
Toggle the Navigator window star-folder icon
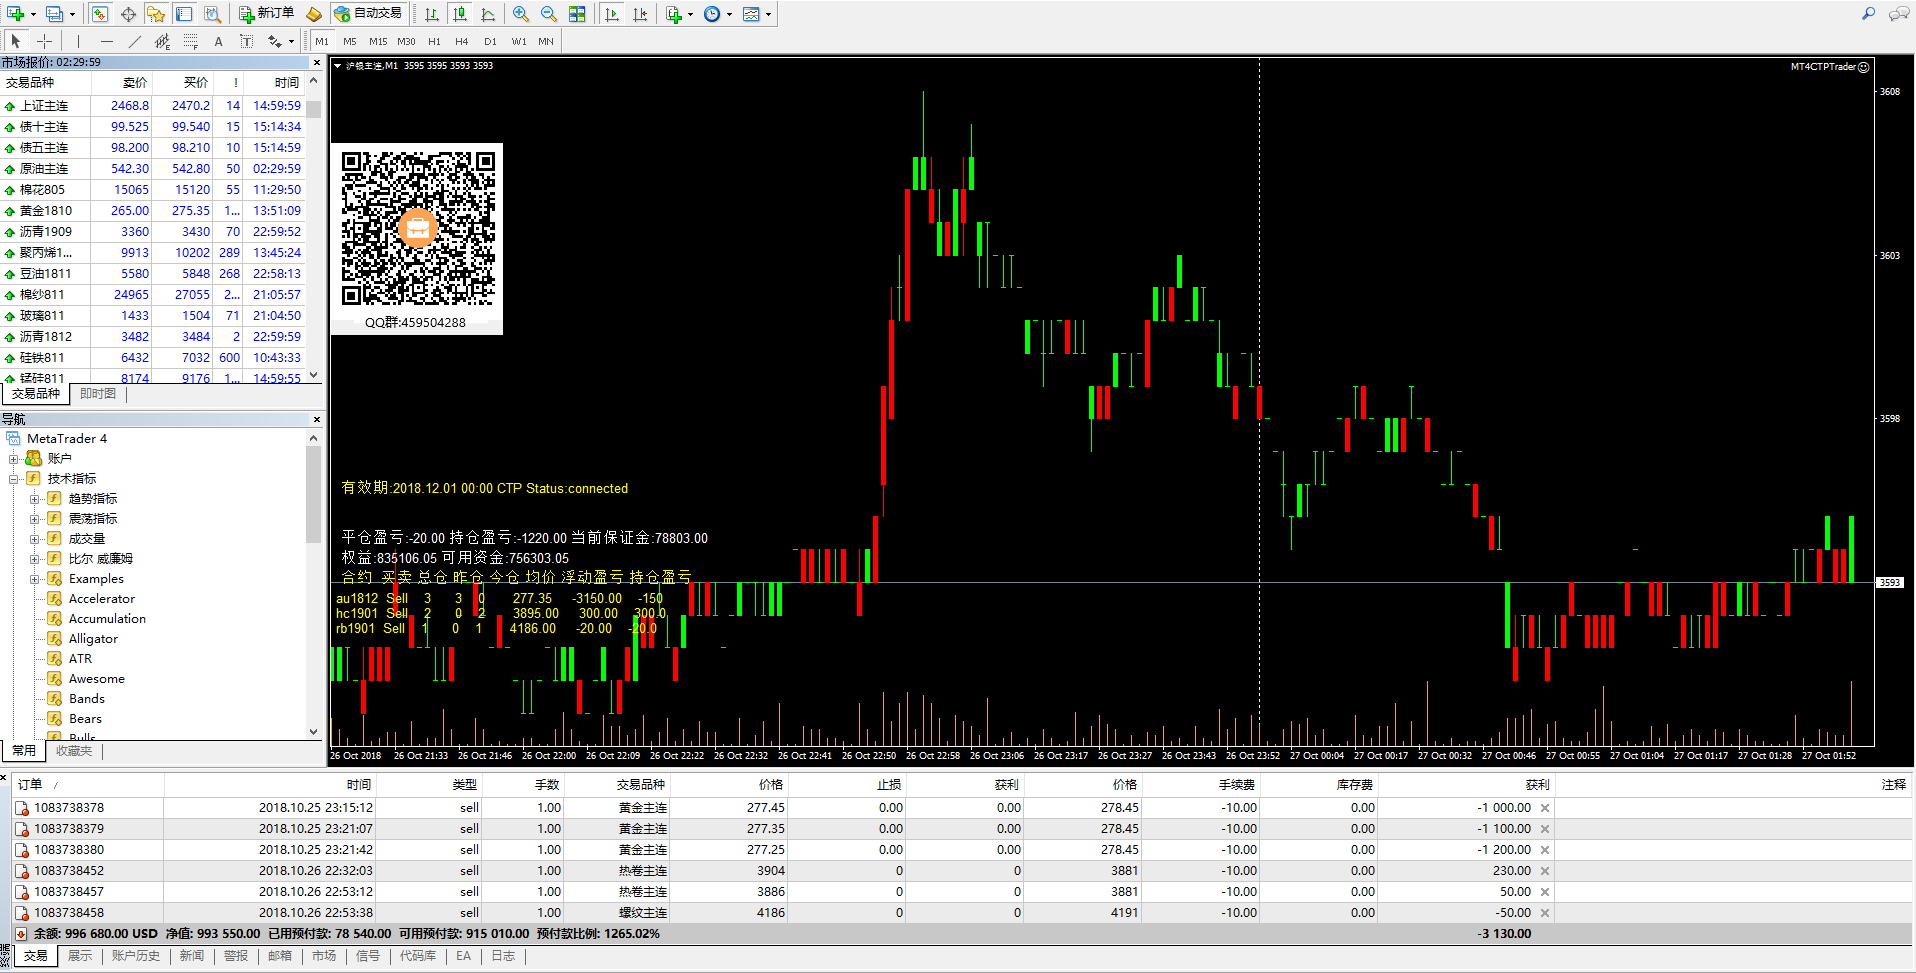click(x=156, y=14)
